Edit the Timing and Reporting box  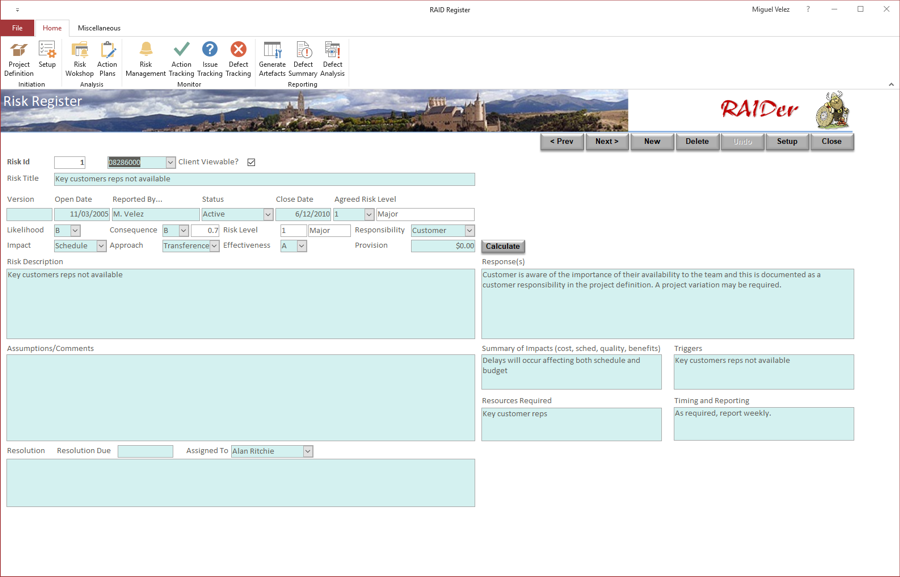tap(763, 424)
